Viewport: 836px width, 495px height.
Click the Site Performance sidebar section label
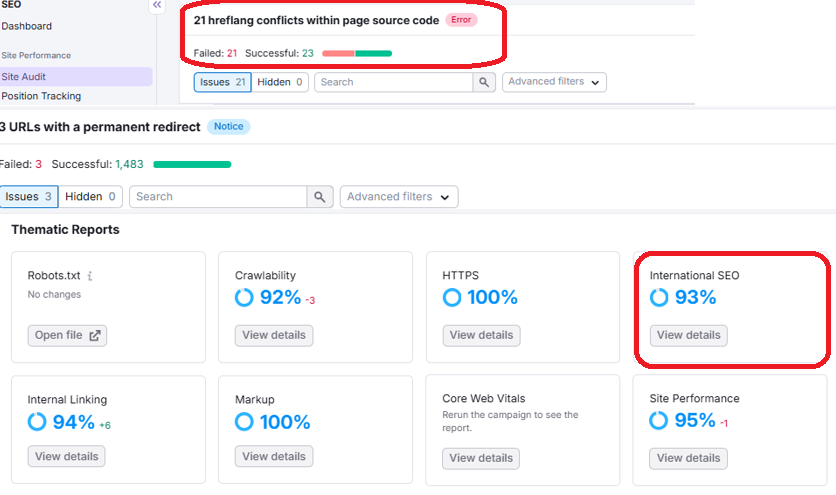pos(36,55)
